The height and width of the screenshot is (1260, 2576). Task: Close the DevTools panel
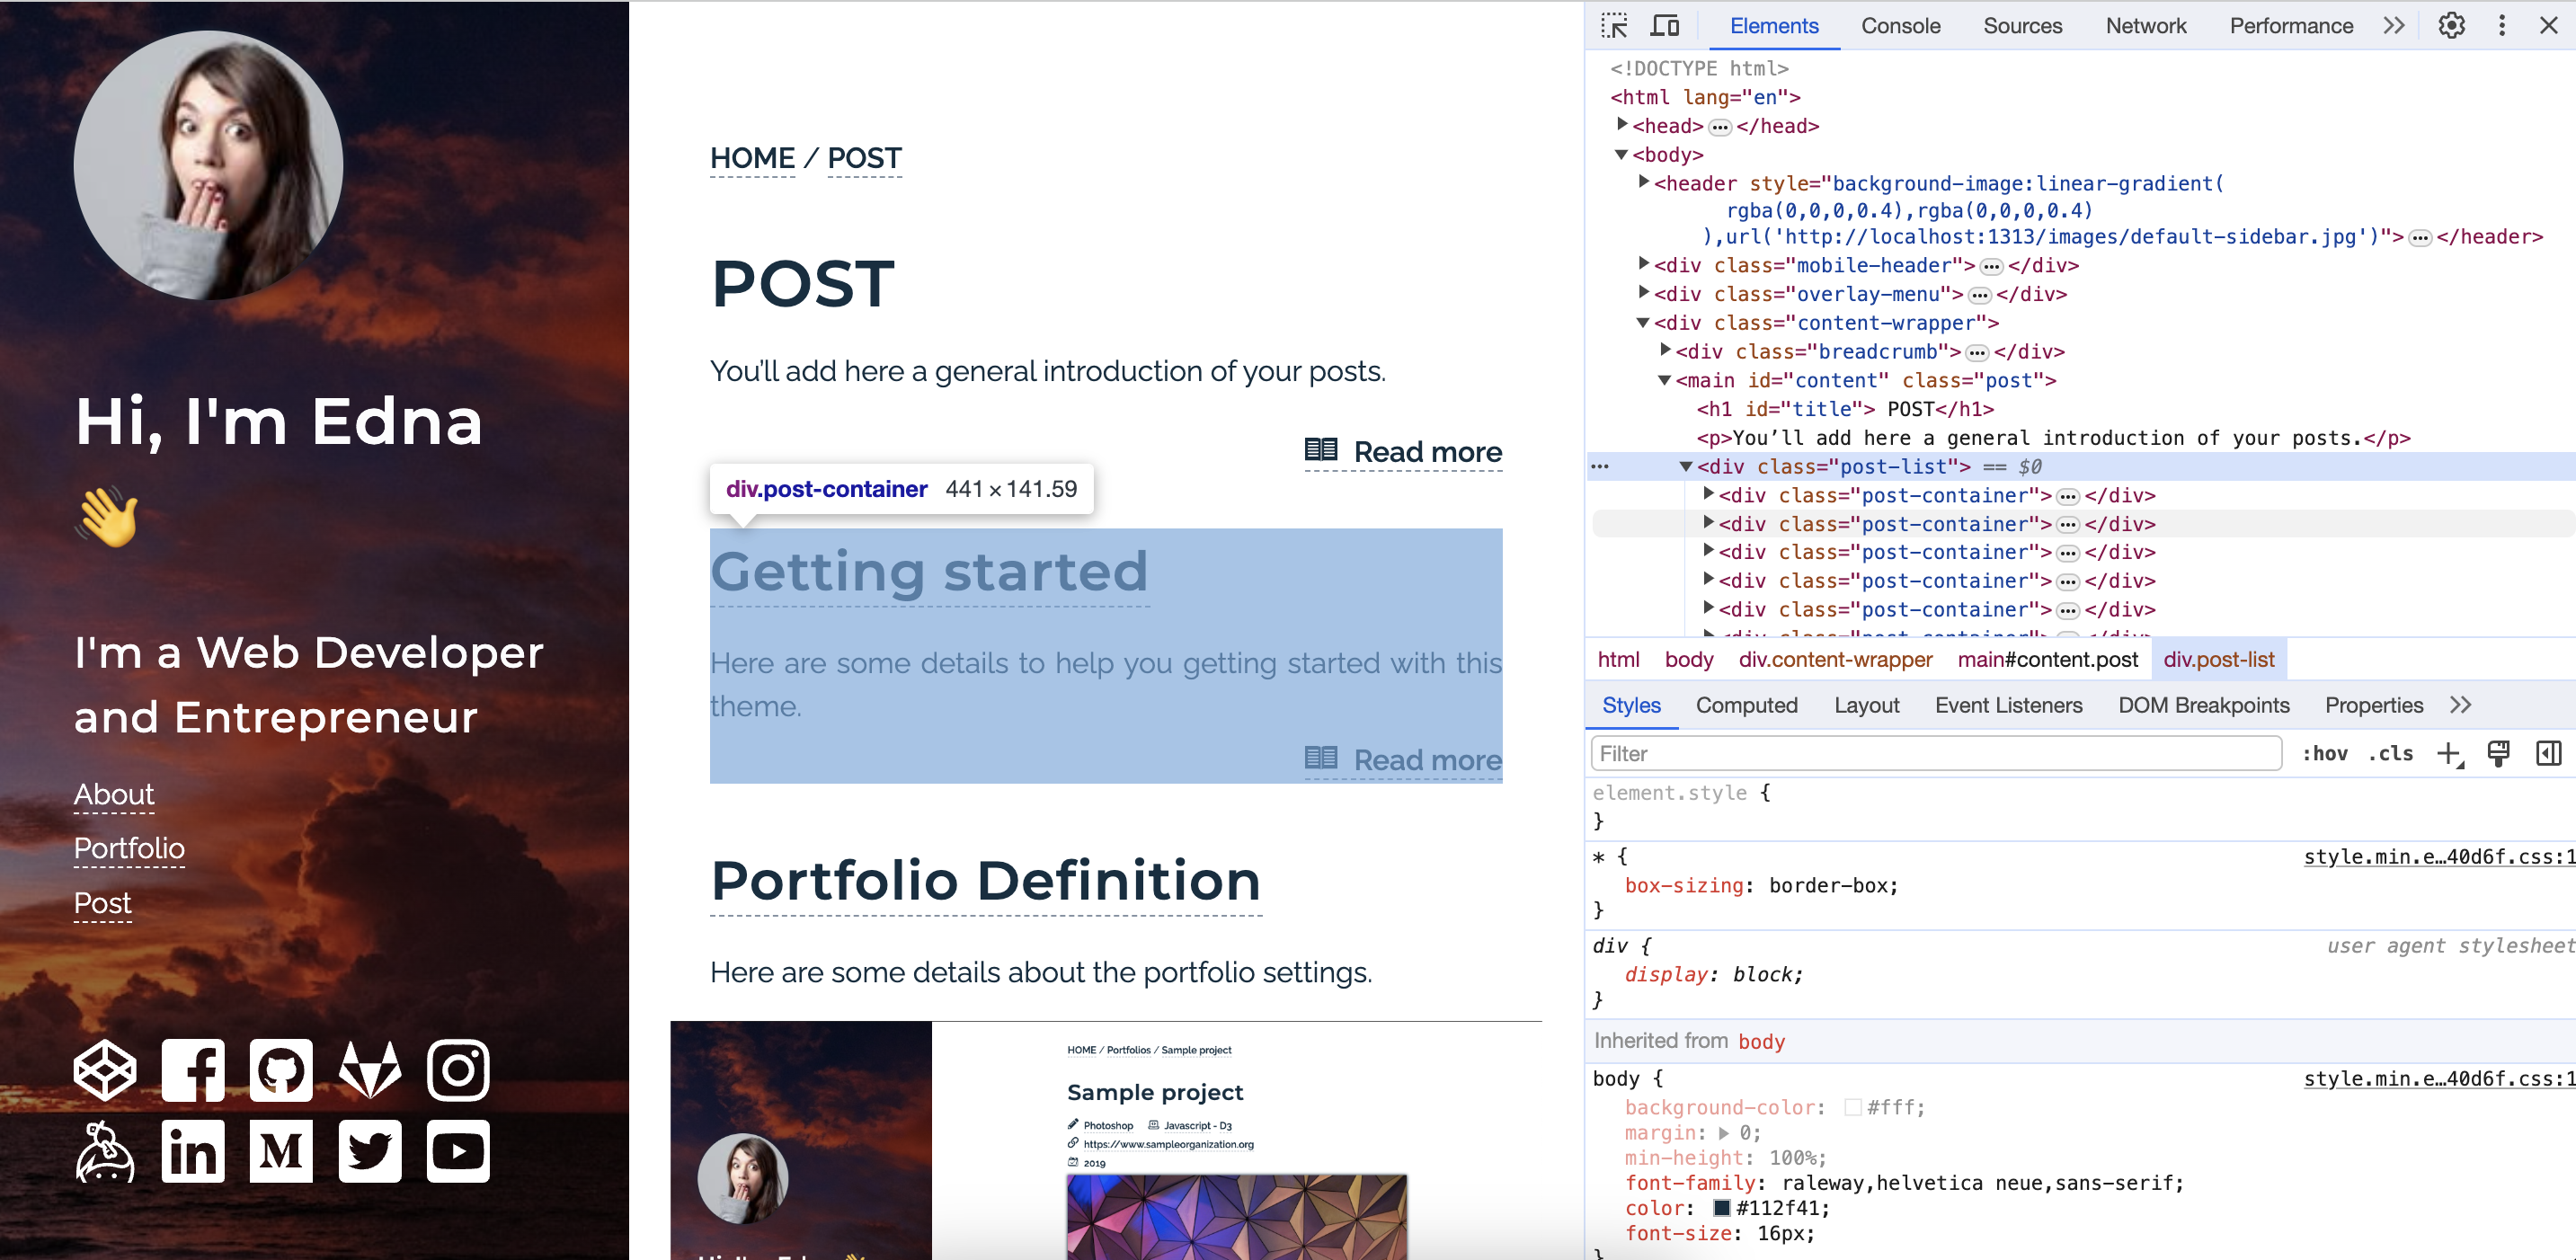pos(2548,26)
